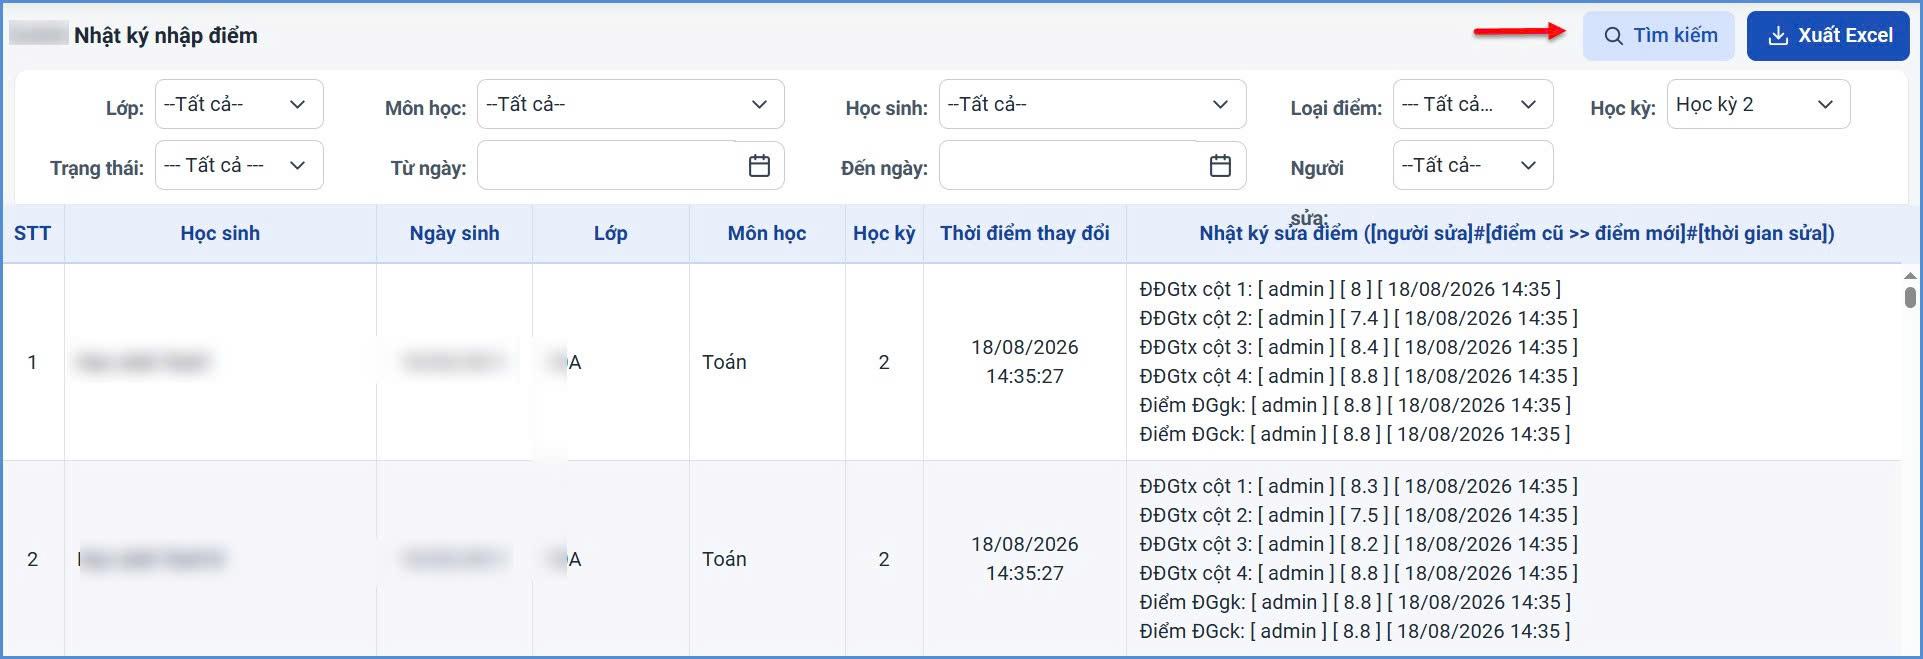The width and height of the screenshot is (1923, 659).
Task: Click the Đến ngày date input field
Action: pyautogui.click(x=1092, y=165)
